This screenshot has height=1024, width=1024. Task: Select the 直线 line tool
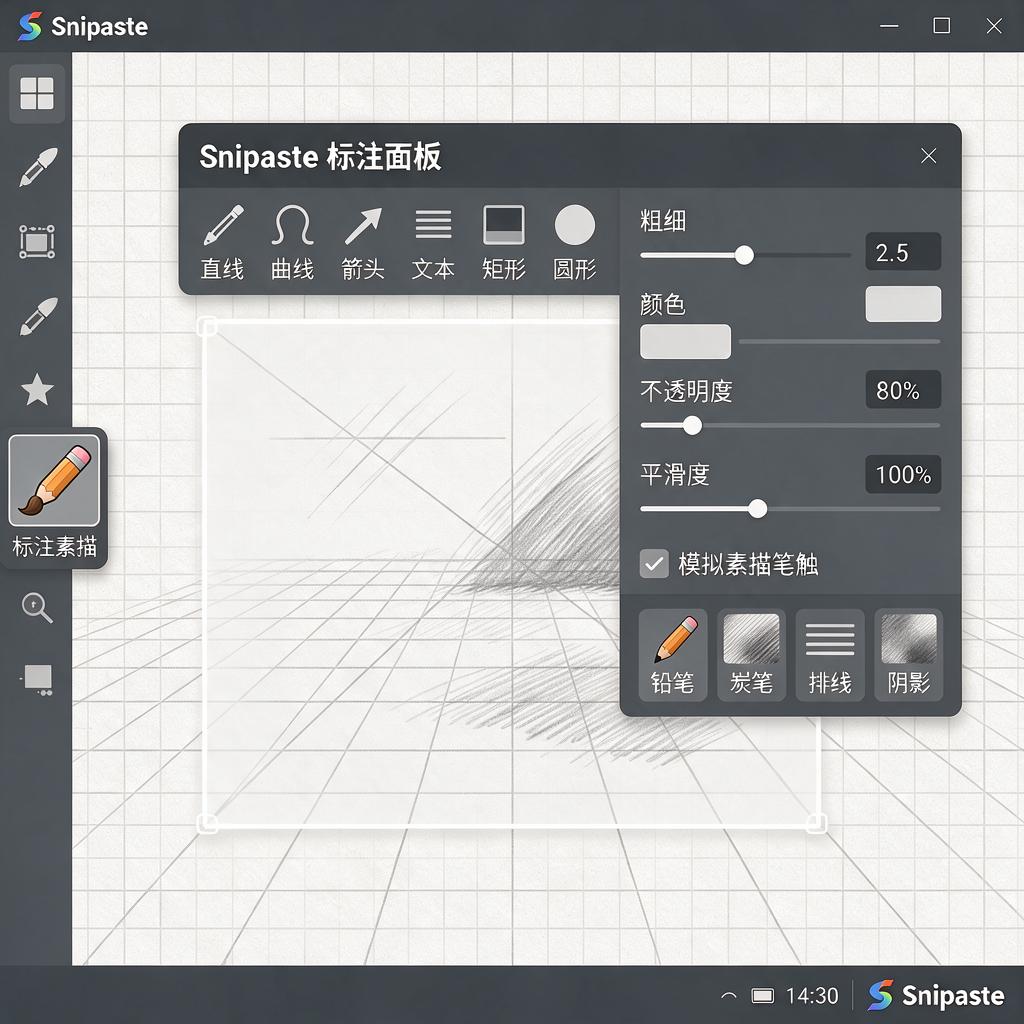(223, 242)
